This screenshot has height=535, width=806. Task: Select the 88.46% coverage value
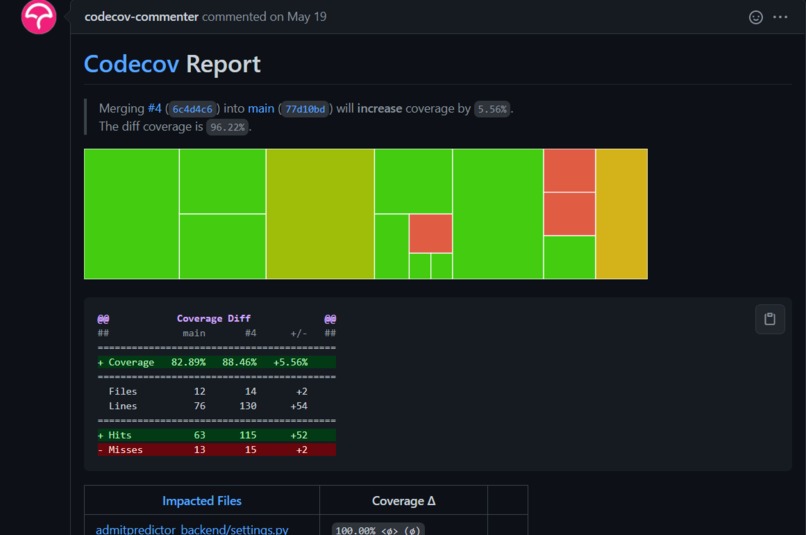click(239, 362)
